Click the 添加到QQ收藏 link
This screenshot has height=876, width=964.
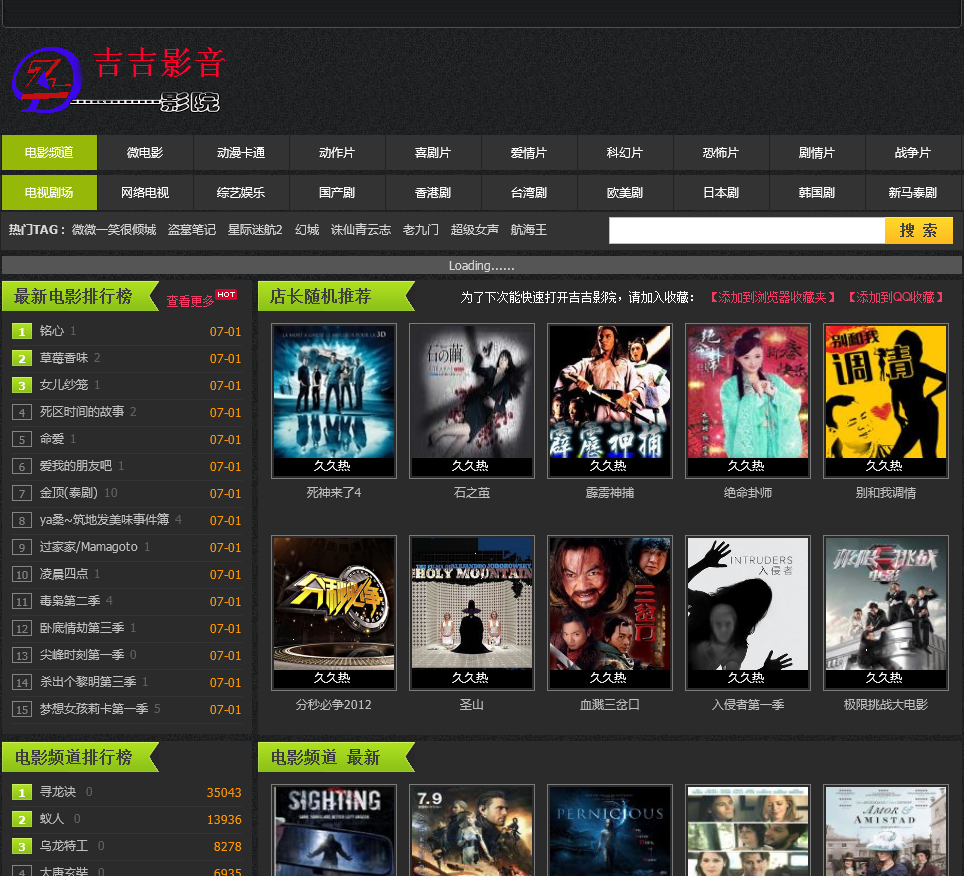coord(896,298)
